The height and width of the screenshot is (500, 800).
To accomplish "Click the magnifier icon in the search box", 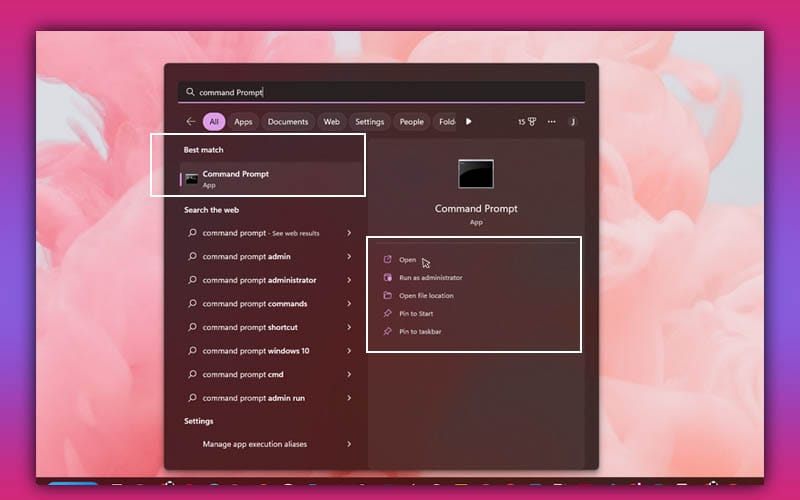I will pyautogui.click(x=190, y=92).
